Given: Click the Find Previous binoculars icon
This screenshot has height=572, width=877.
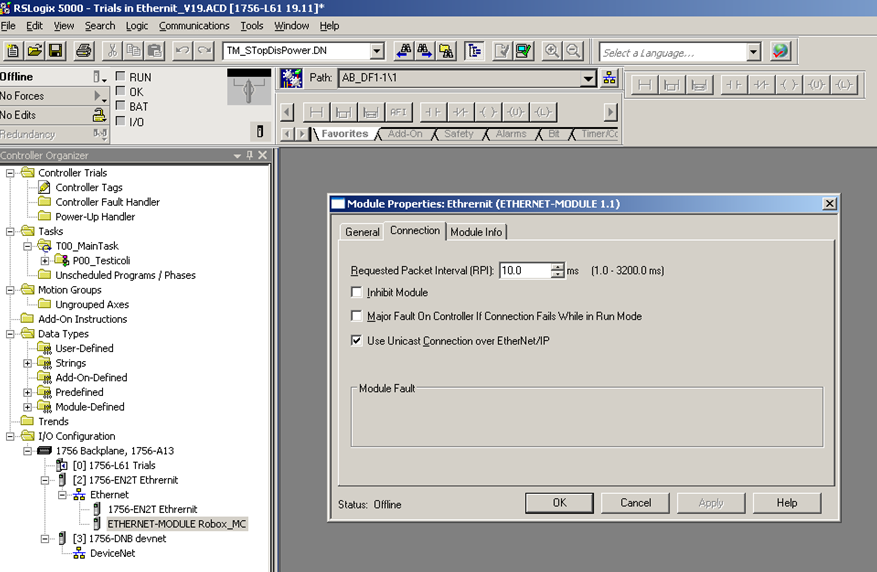Looking at the screenshot, I should [404, 51].
